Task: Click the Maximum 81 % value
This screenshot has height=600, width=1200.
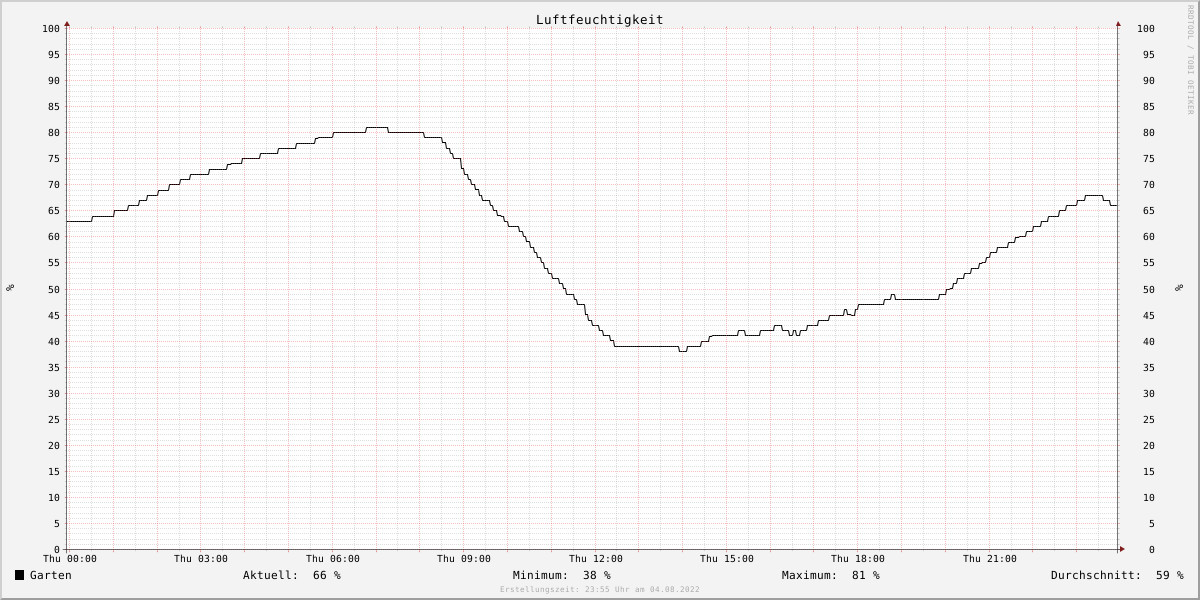Action: [866, 575]
